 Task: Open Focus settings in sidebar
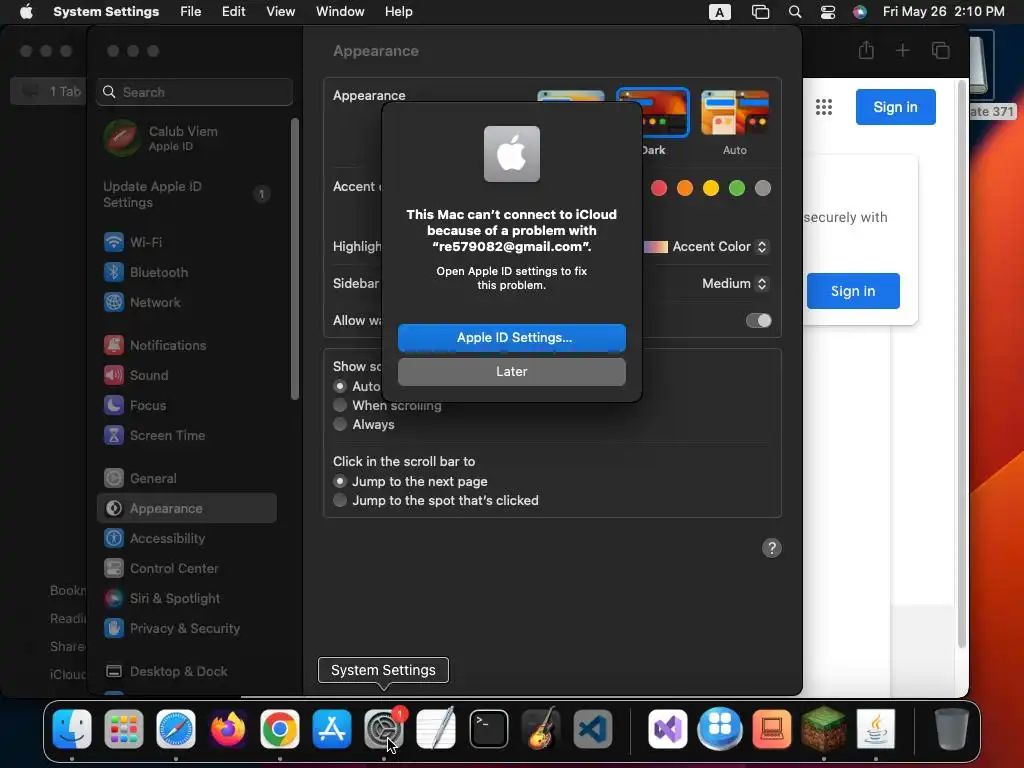[x=187, y=406]
